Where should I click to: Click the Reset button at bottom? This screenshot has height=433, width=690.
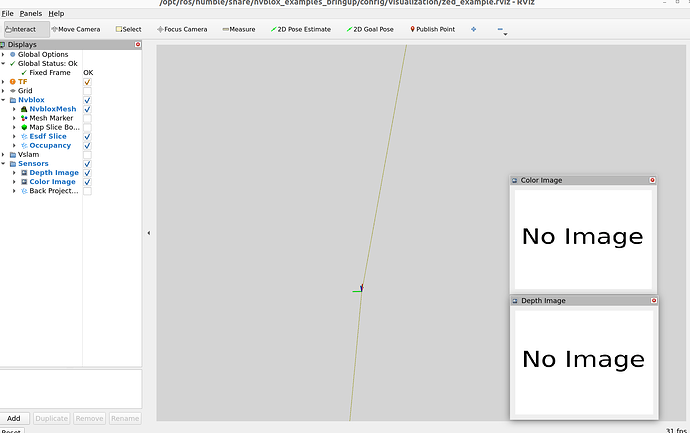coord(11,430)
